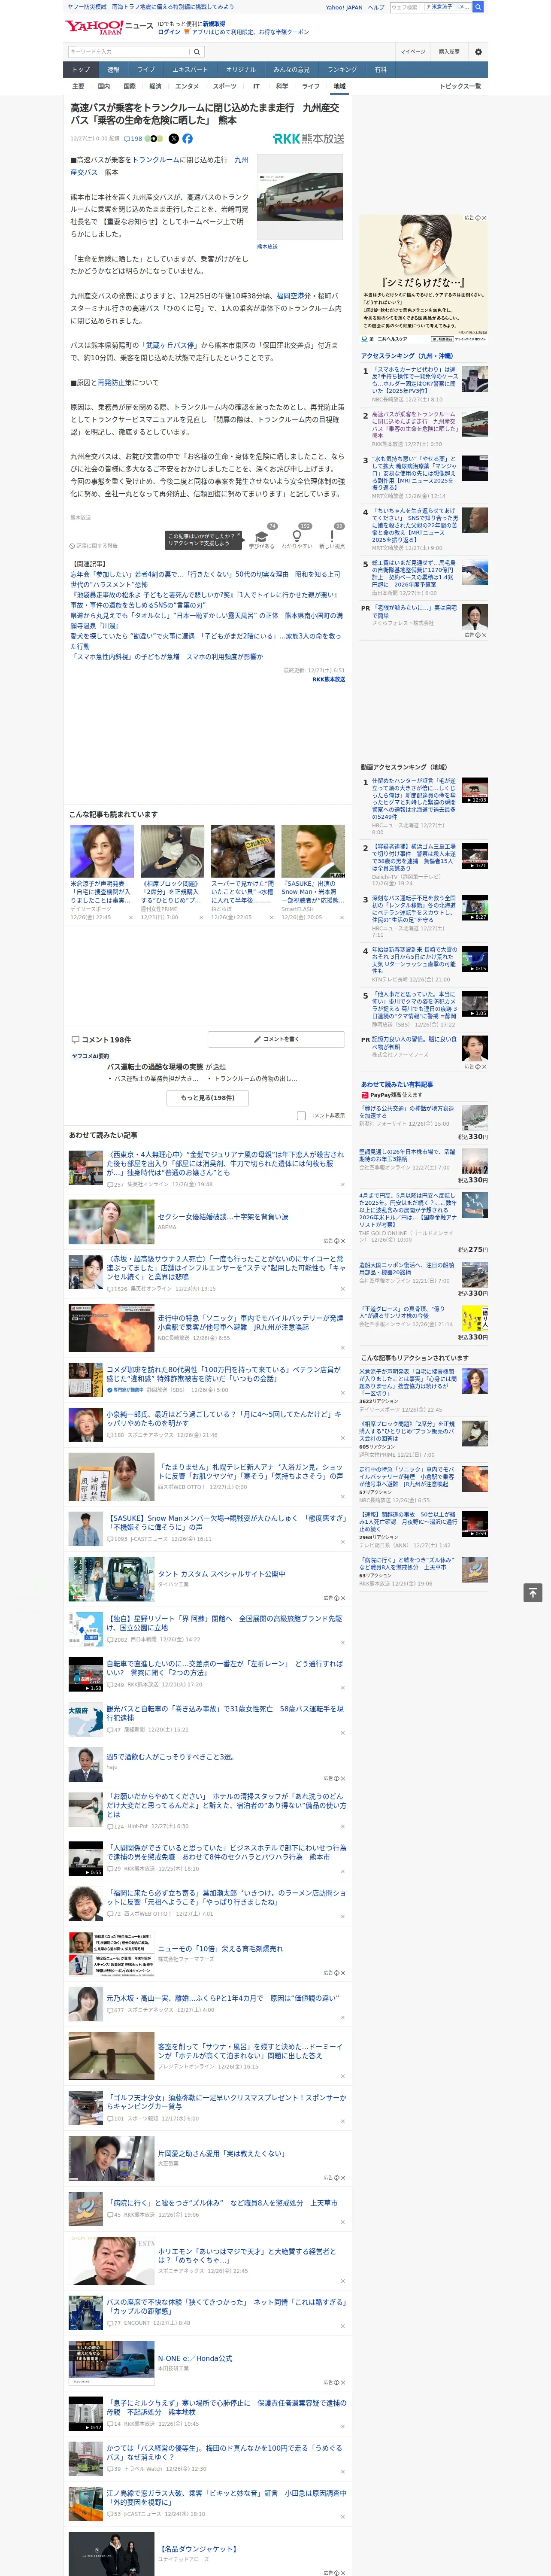The width and height of the screenshot is (551, 2576).
Task: Open the ライブ tab in main navigation
Action: (x=146, y=69)
